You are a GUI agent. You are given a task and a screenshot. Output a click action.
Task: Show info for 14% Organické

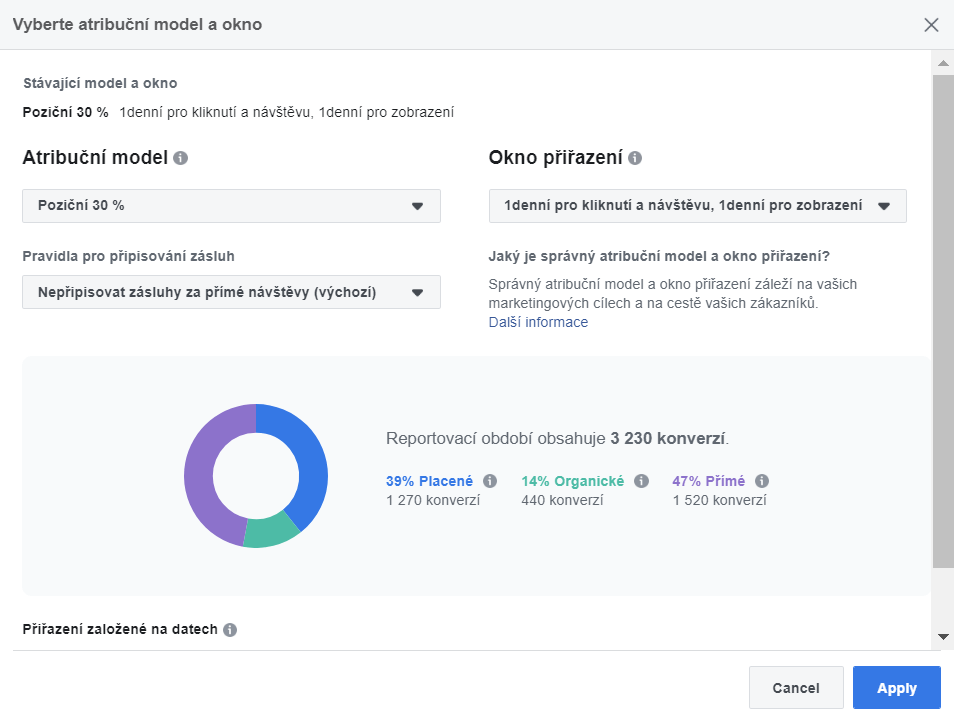(641, 481)
